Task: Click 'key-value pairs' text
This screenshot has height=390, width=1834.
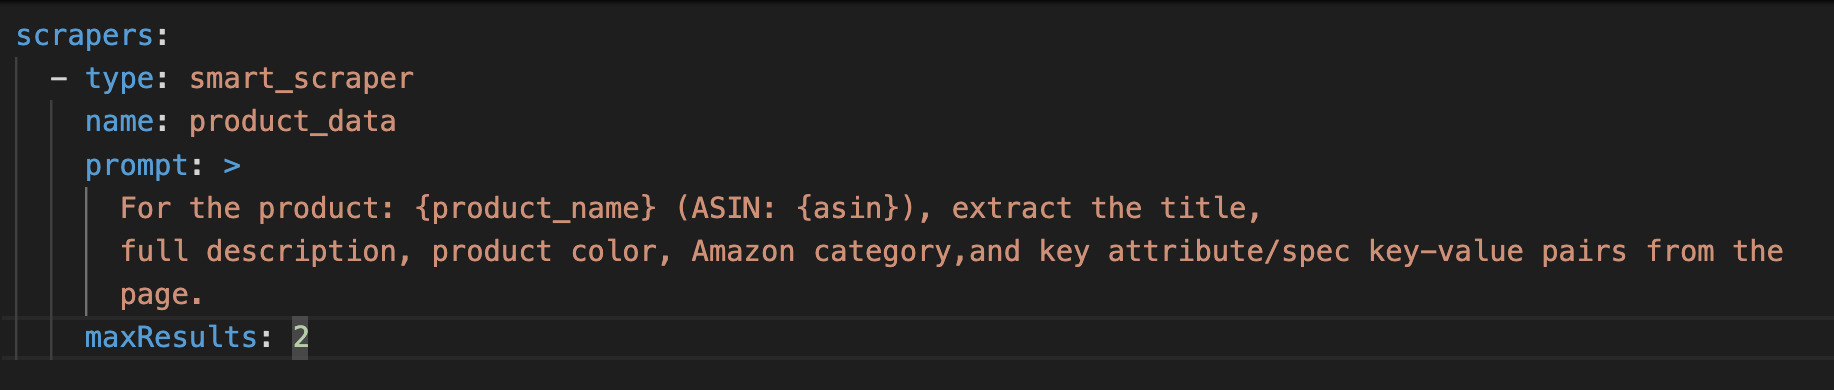Action: [1497, 251]
